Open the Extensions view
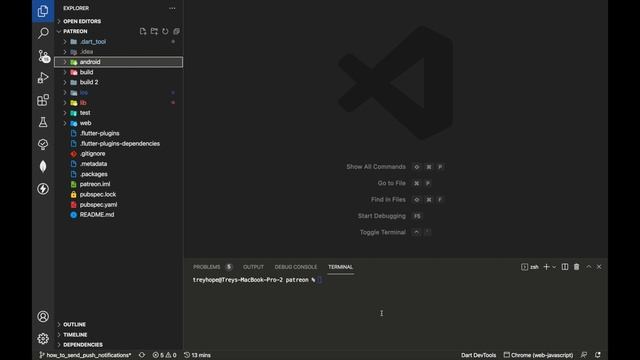Image resolution: width=640 pixels, height=360 pixels. point(43,100)
